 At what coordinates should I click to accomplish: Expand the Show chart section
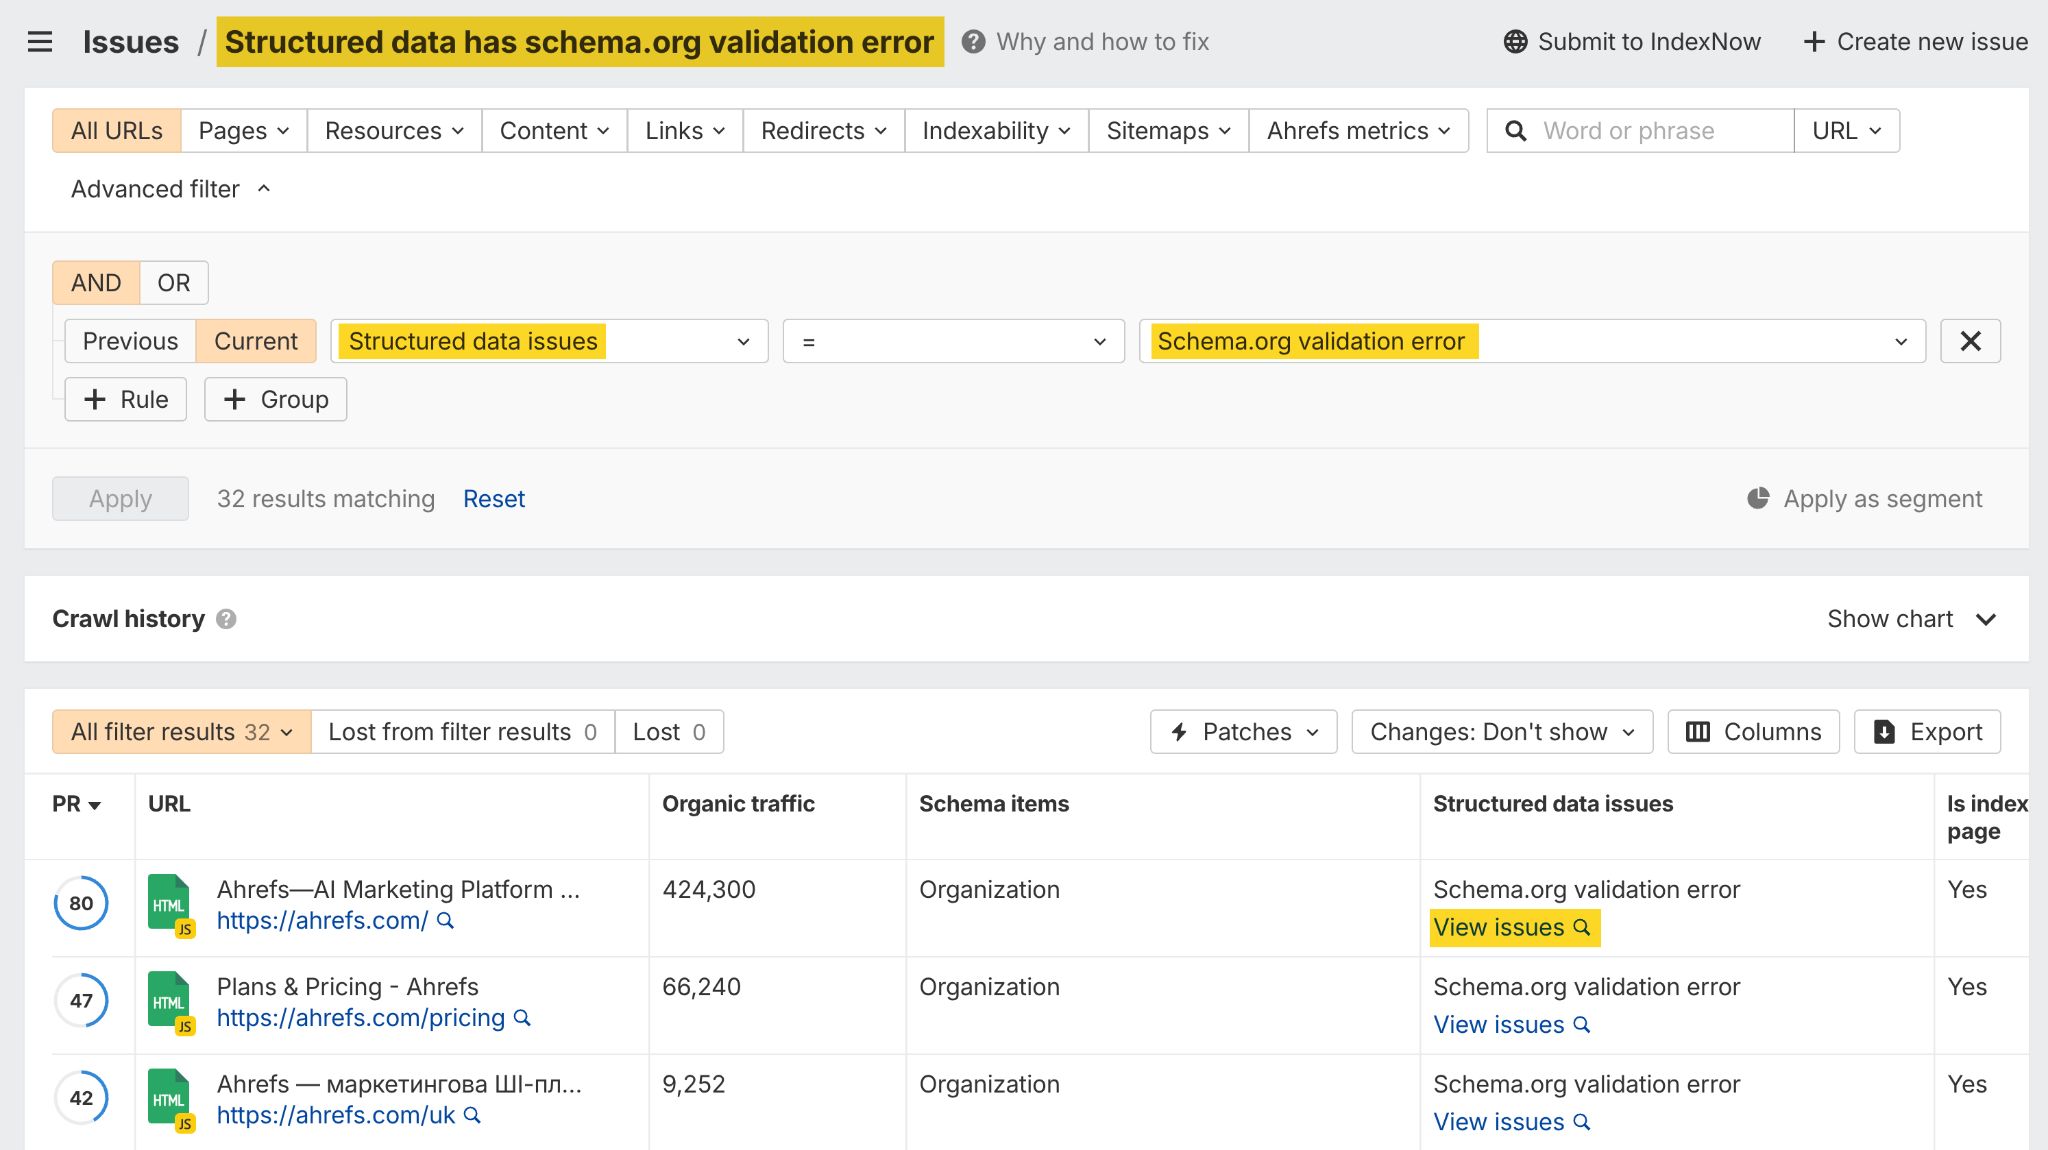[x=1911, y=619]
